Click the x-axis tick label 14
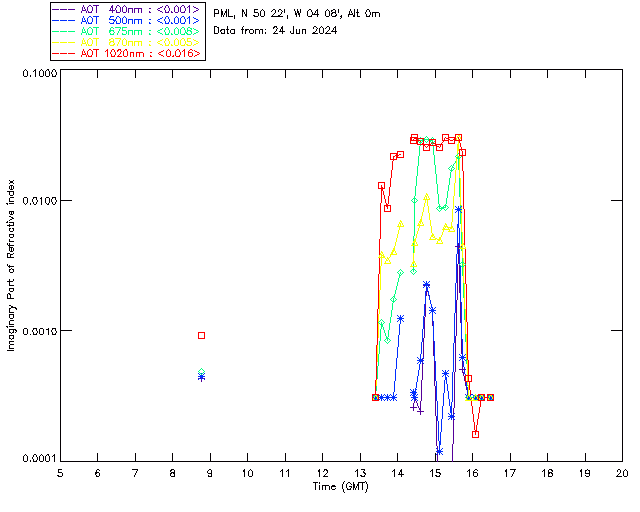The width and height of the screenshot is (640, 512). [398, 473]
